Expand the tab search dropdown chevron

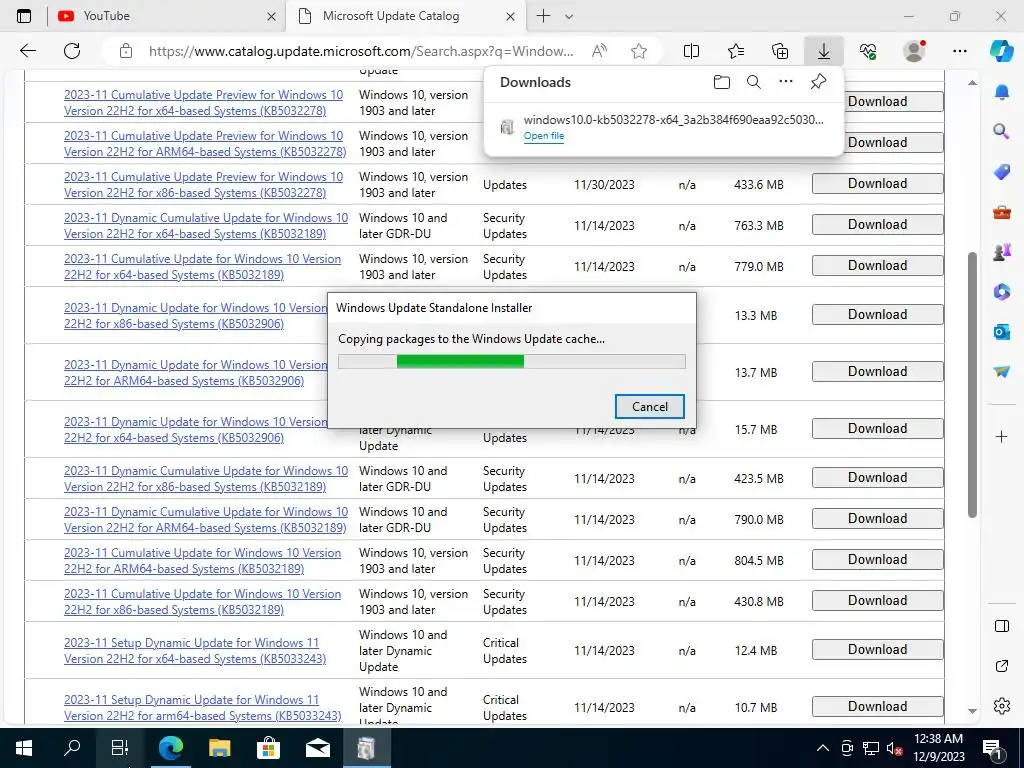tap(569, 16)
